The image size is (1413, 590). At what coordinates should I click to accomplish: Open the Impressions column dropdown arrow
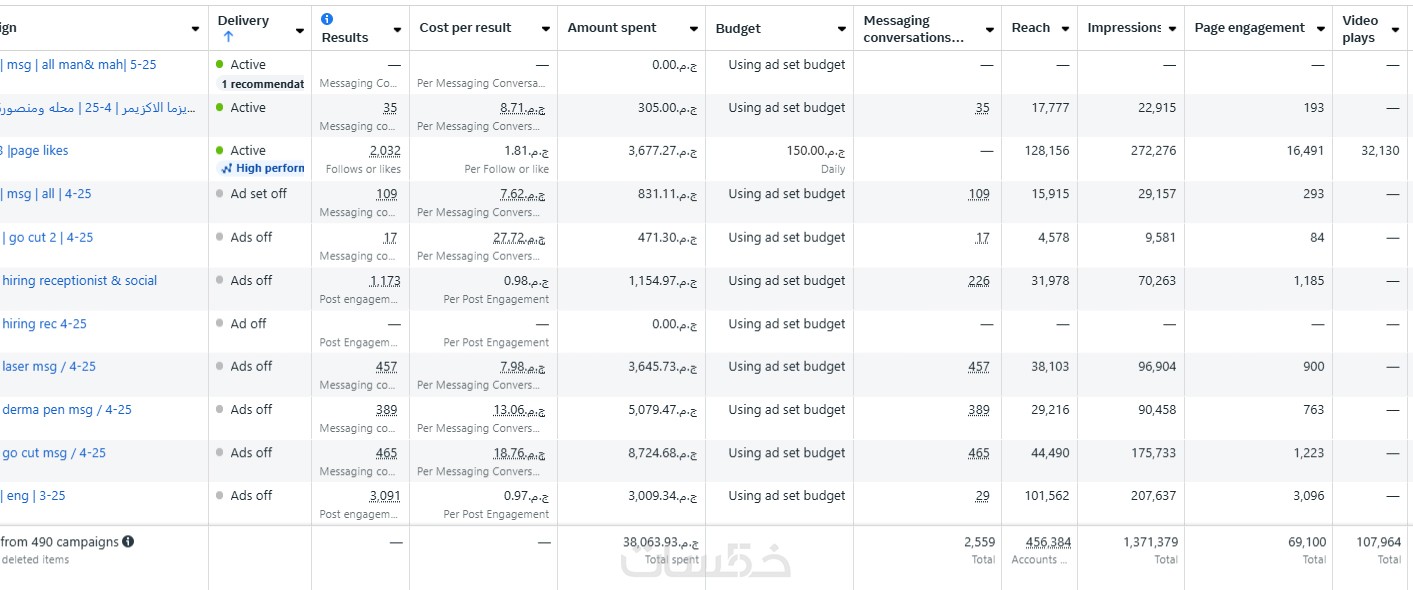pyautogui.click(x=1172, y=29)
